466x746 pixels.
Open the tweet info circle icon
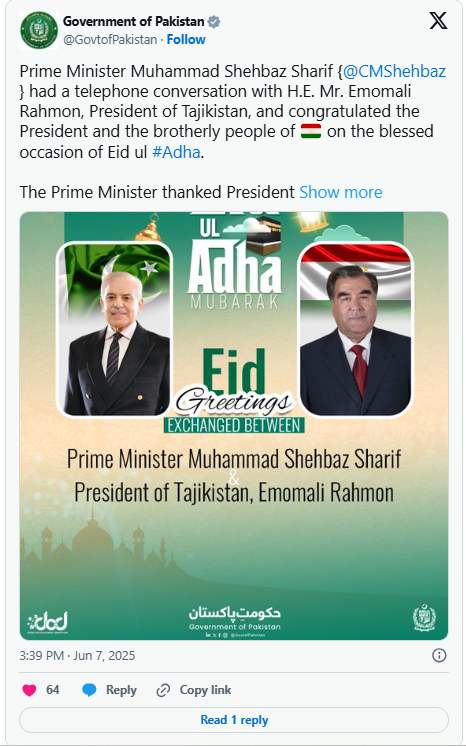point(439,656)
